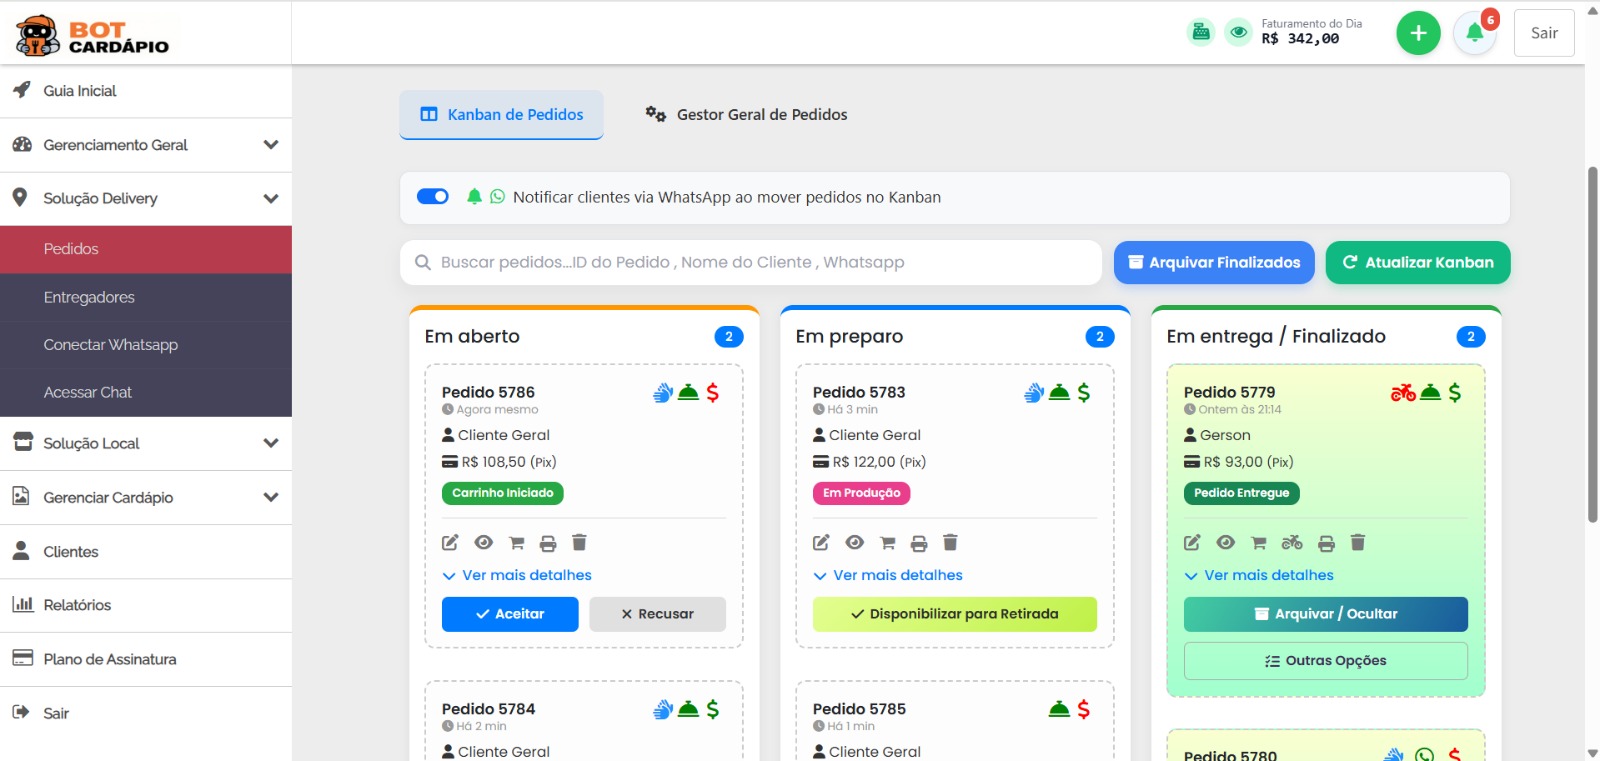Screen dimensions: 1600x761
Task: Click the edit icon on Pedido 5786
Action: (450, 543)
